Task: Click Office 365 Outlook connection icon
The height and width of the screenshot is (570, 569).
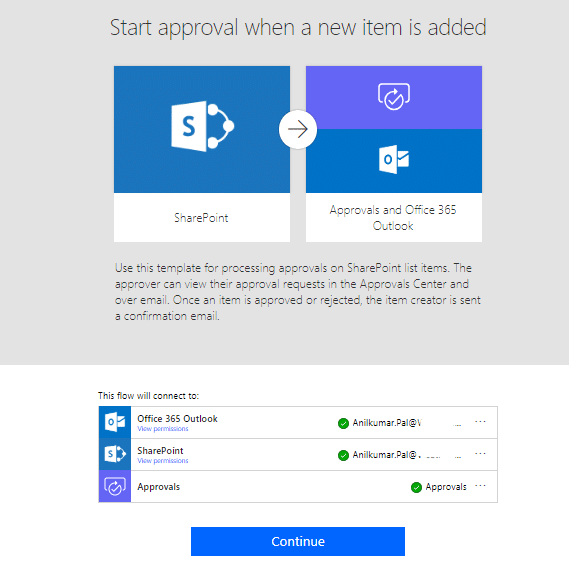Action: click(x=115, y=422)
